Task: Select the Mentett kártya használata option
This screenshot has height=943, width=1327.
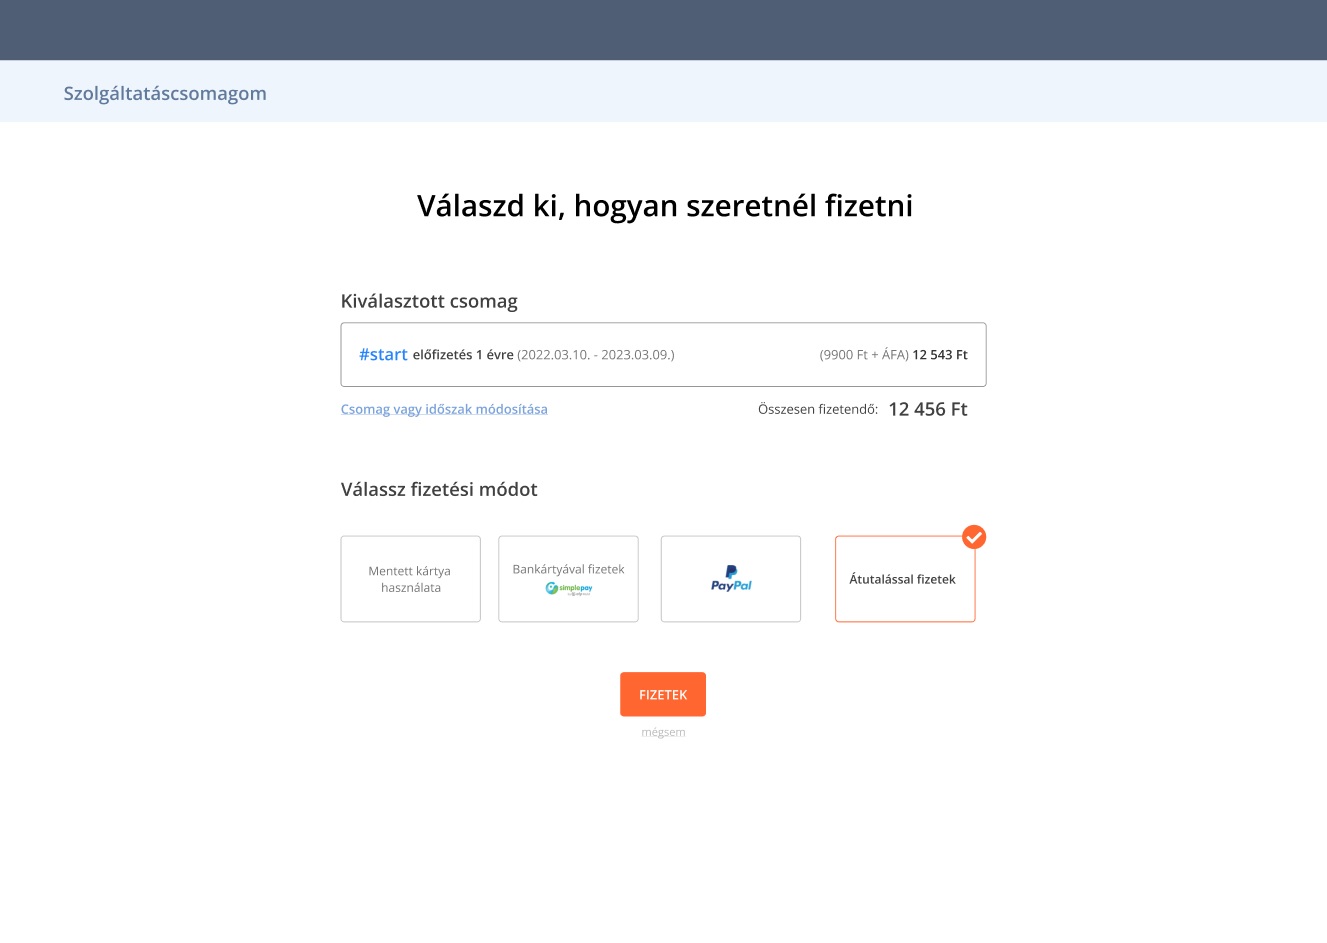Action: (410, 579)
